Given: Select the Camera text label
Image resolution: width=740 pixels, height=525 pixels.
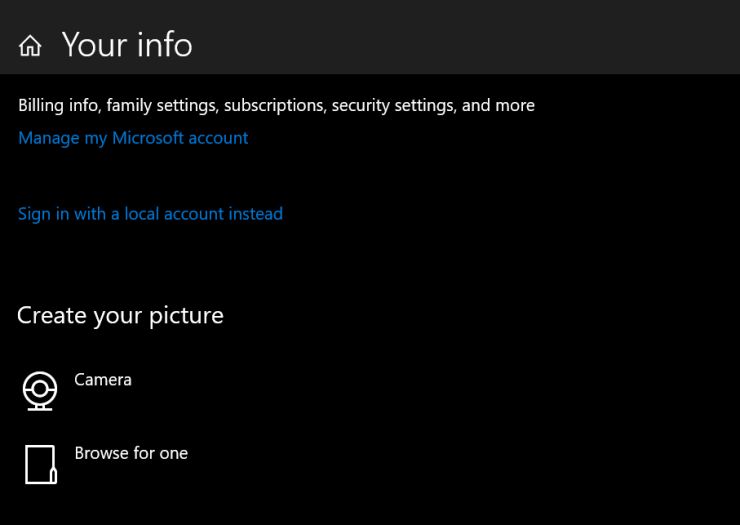Looking at the screenshot, I should [103, 380].
